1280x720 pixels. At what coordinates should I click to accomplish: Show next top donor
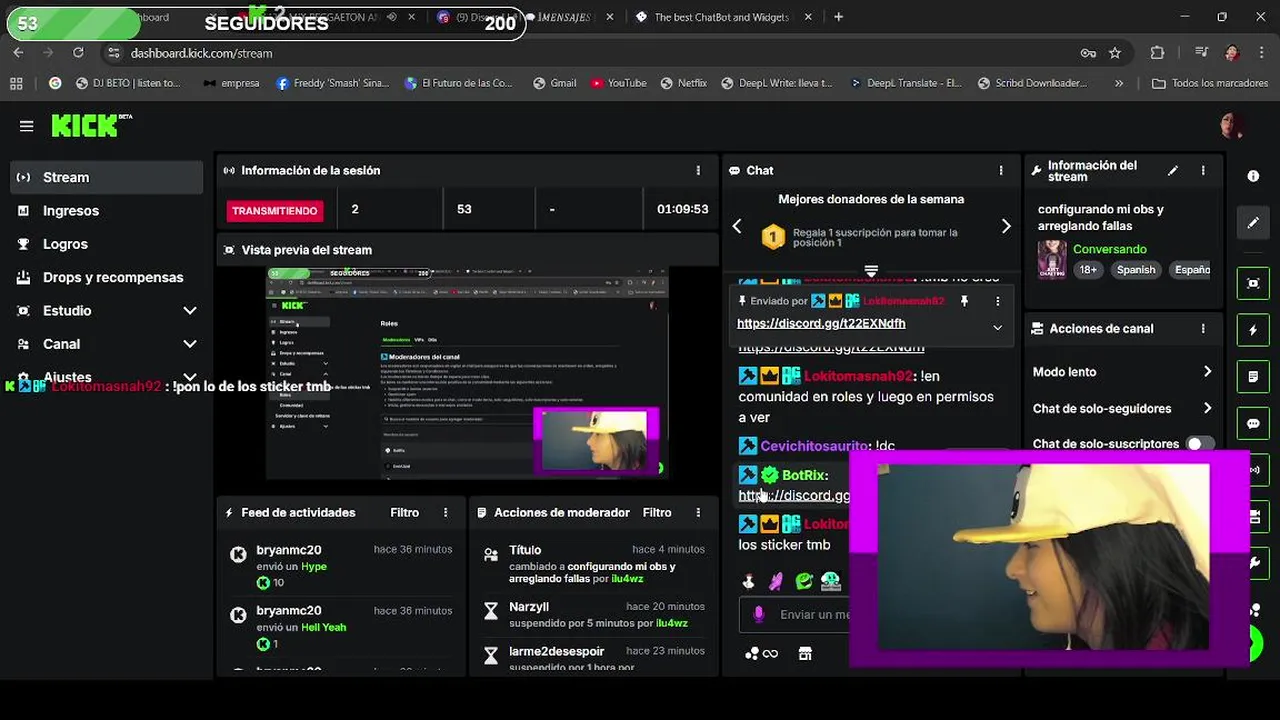[x=1006, y=227]
